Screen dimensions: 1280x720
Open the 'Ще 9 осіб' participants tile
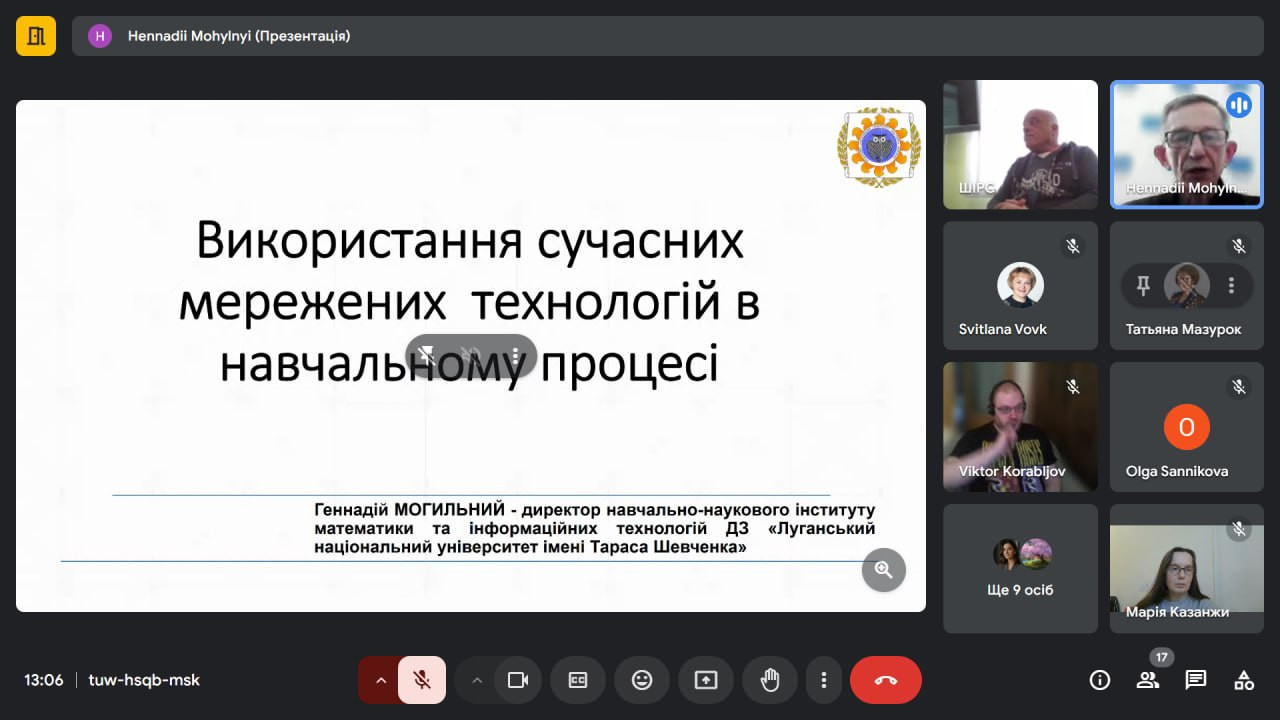click(1020, 568)
